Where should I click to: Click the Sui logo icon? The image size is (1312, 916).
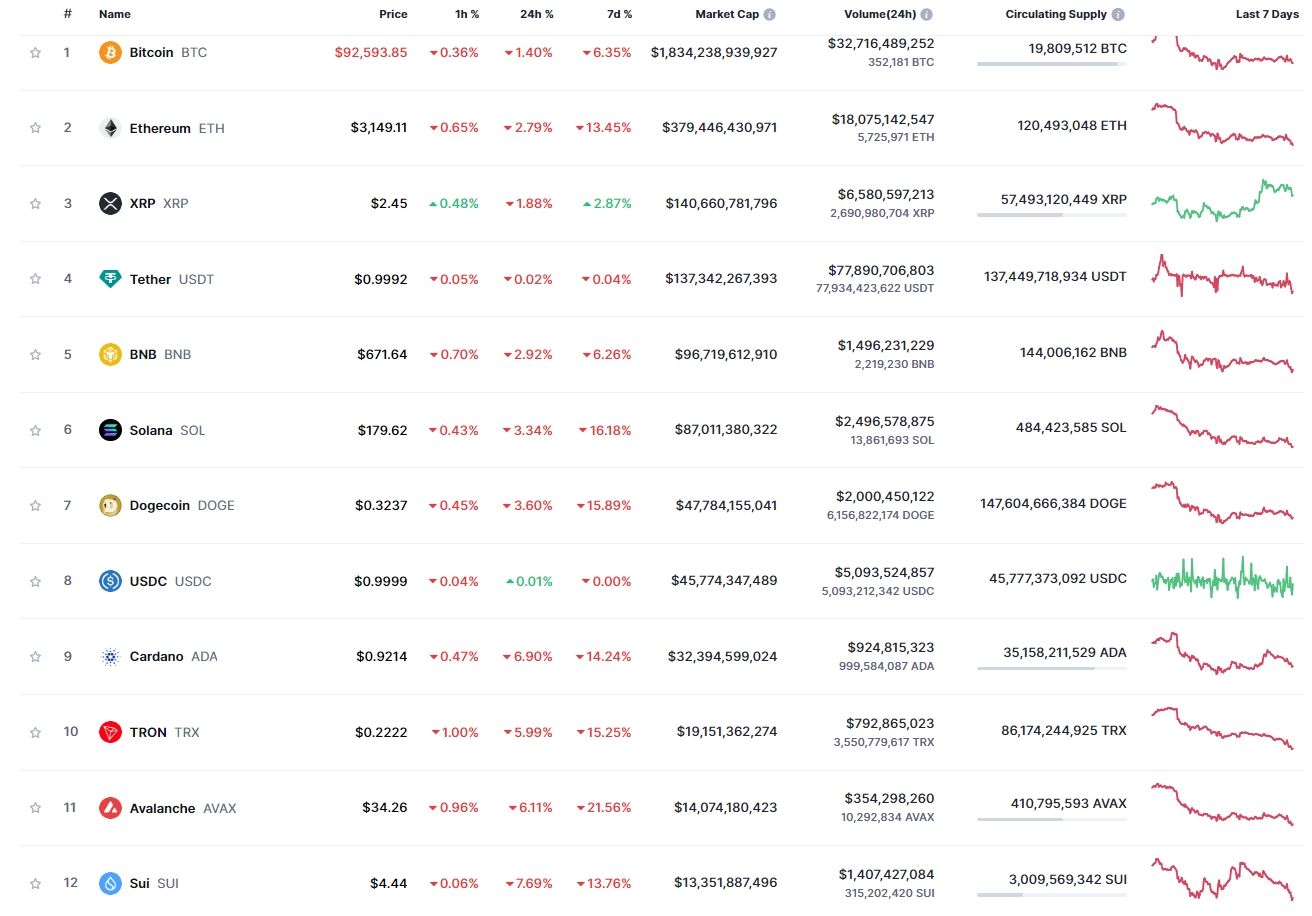click(x=110, y=883)
